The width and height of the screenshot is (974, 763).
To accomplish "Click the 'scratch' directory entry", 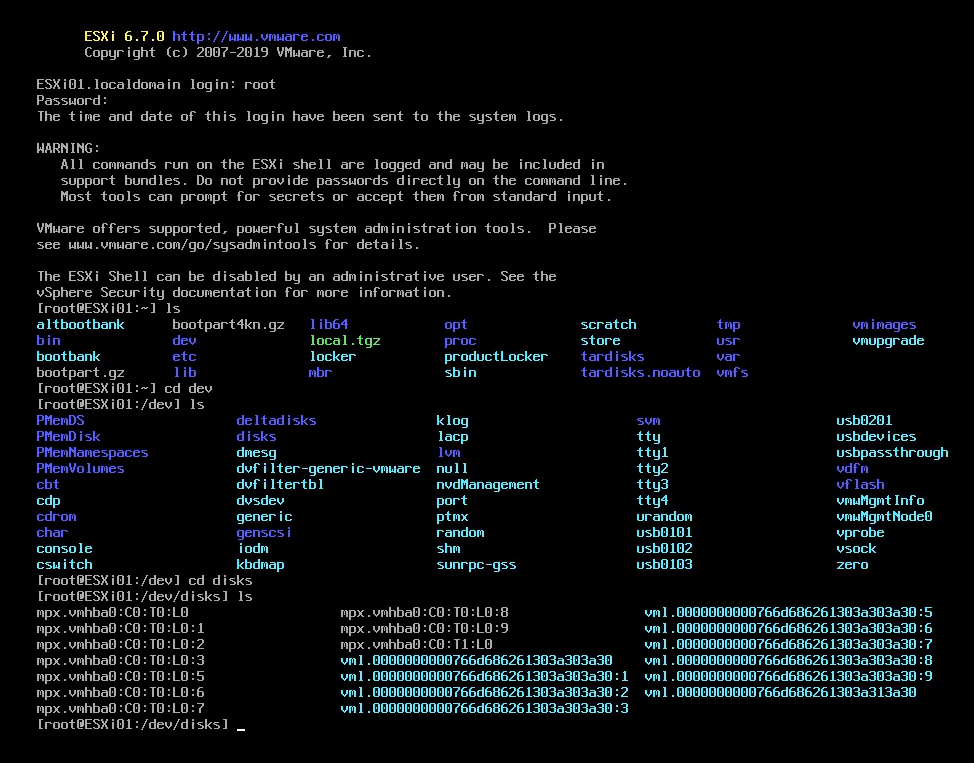I will click(608, 324).
